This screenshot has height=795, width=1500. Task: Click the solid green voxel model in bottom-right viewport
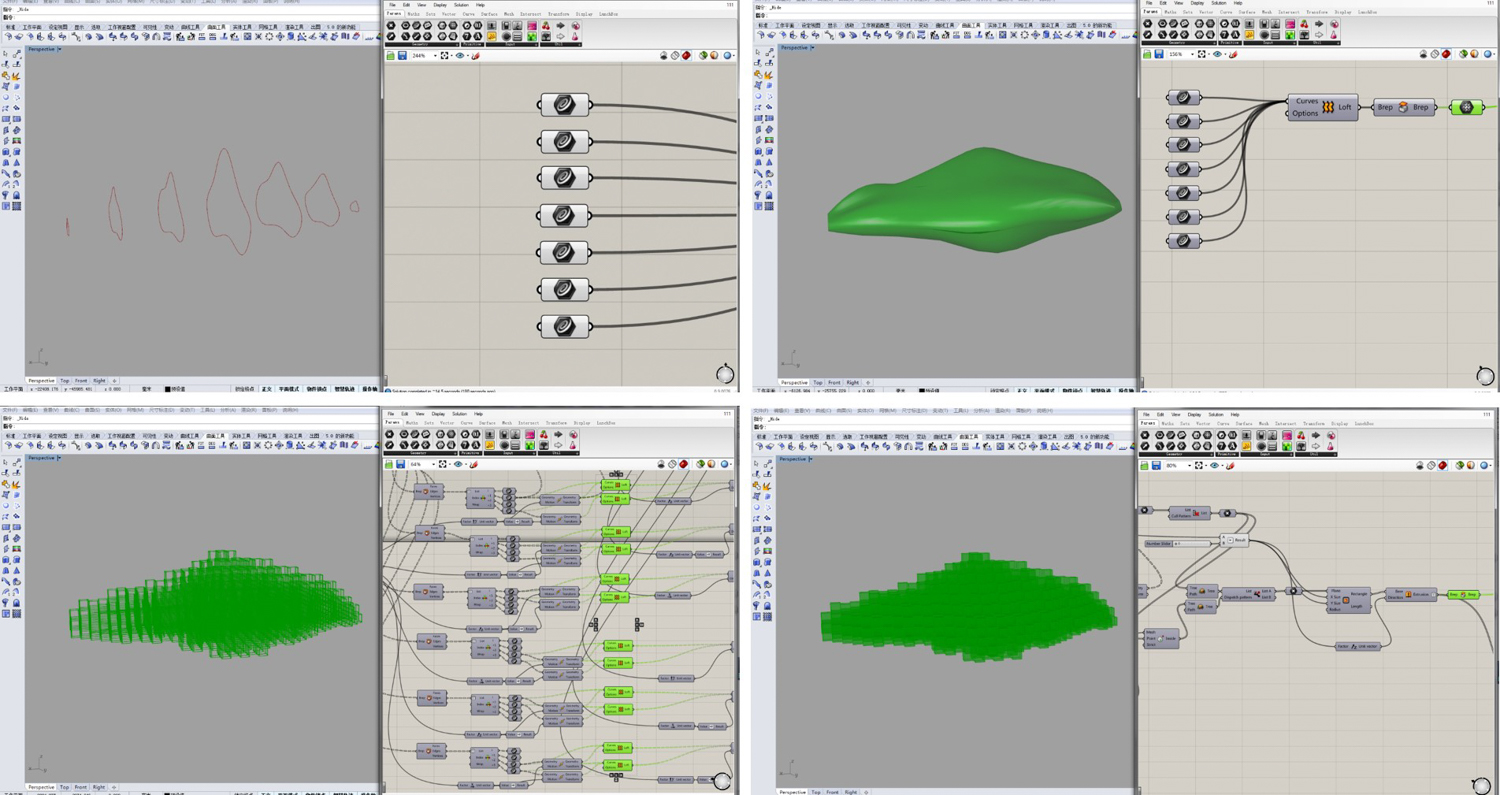(968, 607)
